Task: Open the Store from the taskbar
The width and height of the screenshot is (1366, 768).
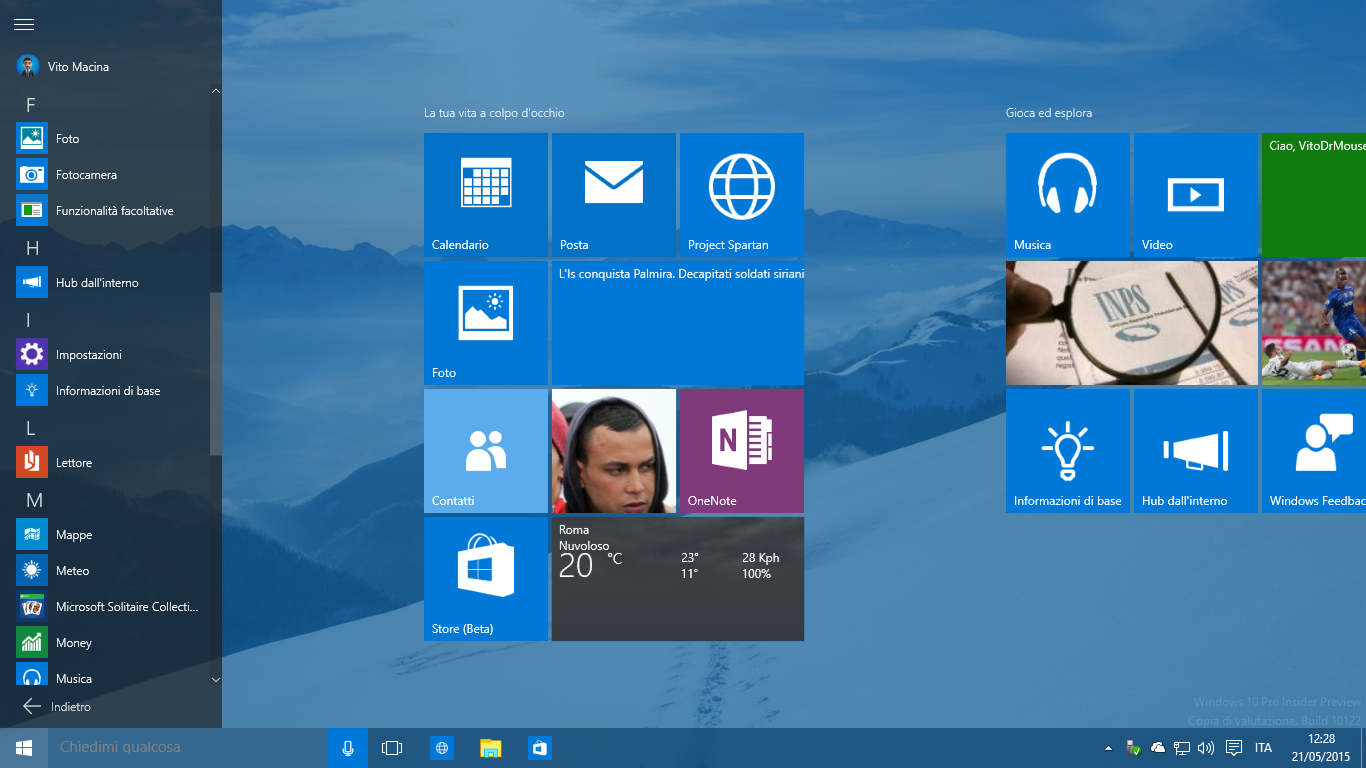Action: 540,748
